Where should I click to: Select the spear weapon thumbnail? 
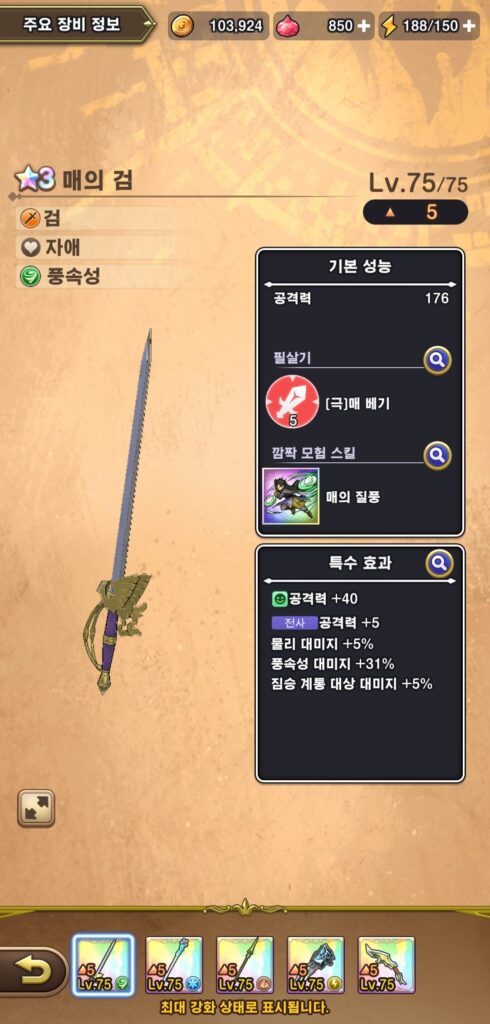(x=245, y=965)
